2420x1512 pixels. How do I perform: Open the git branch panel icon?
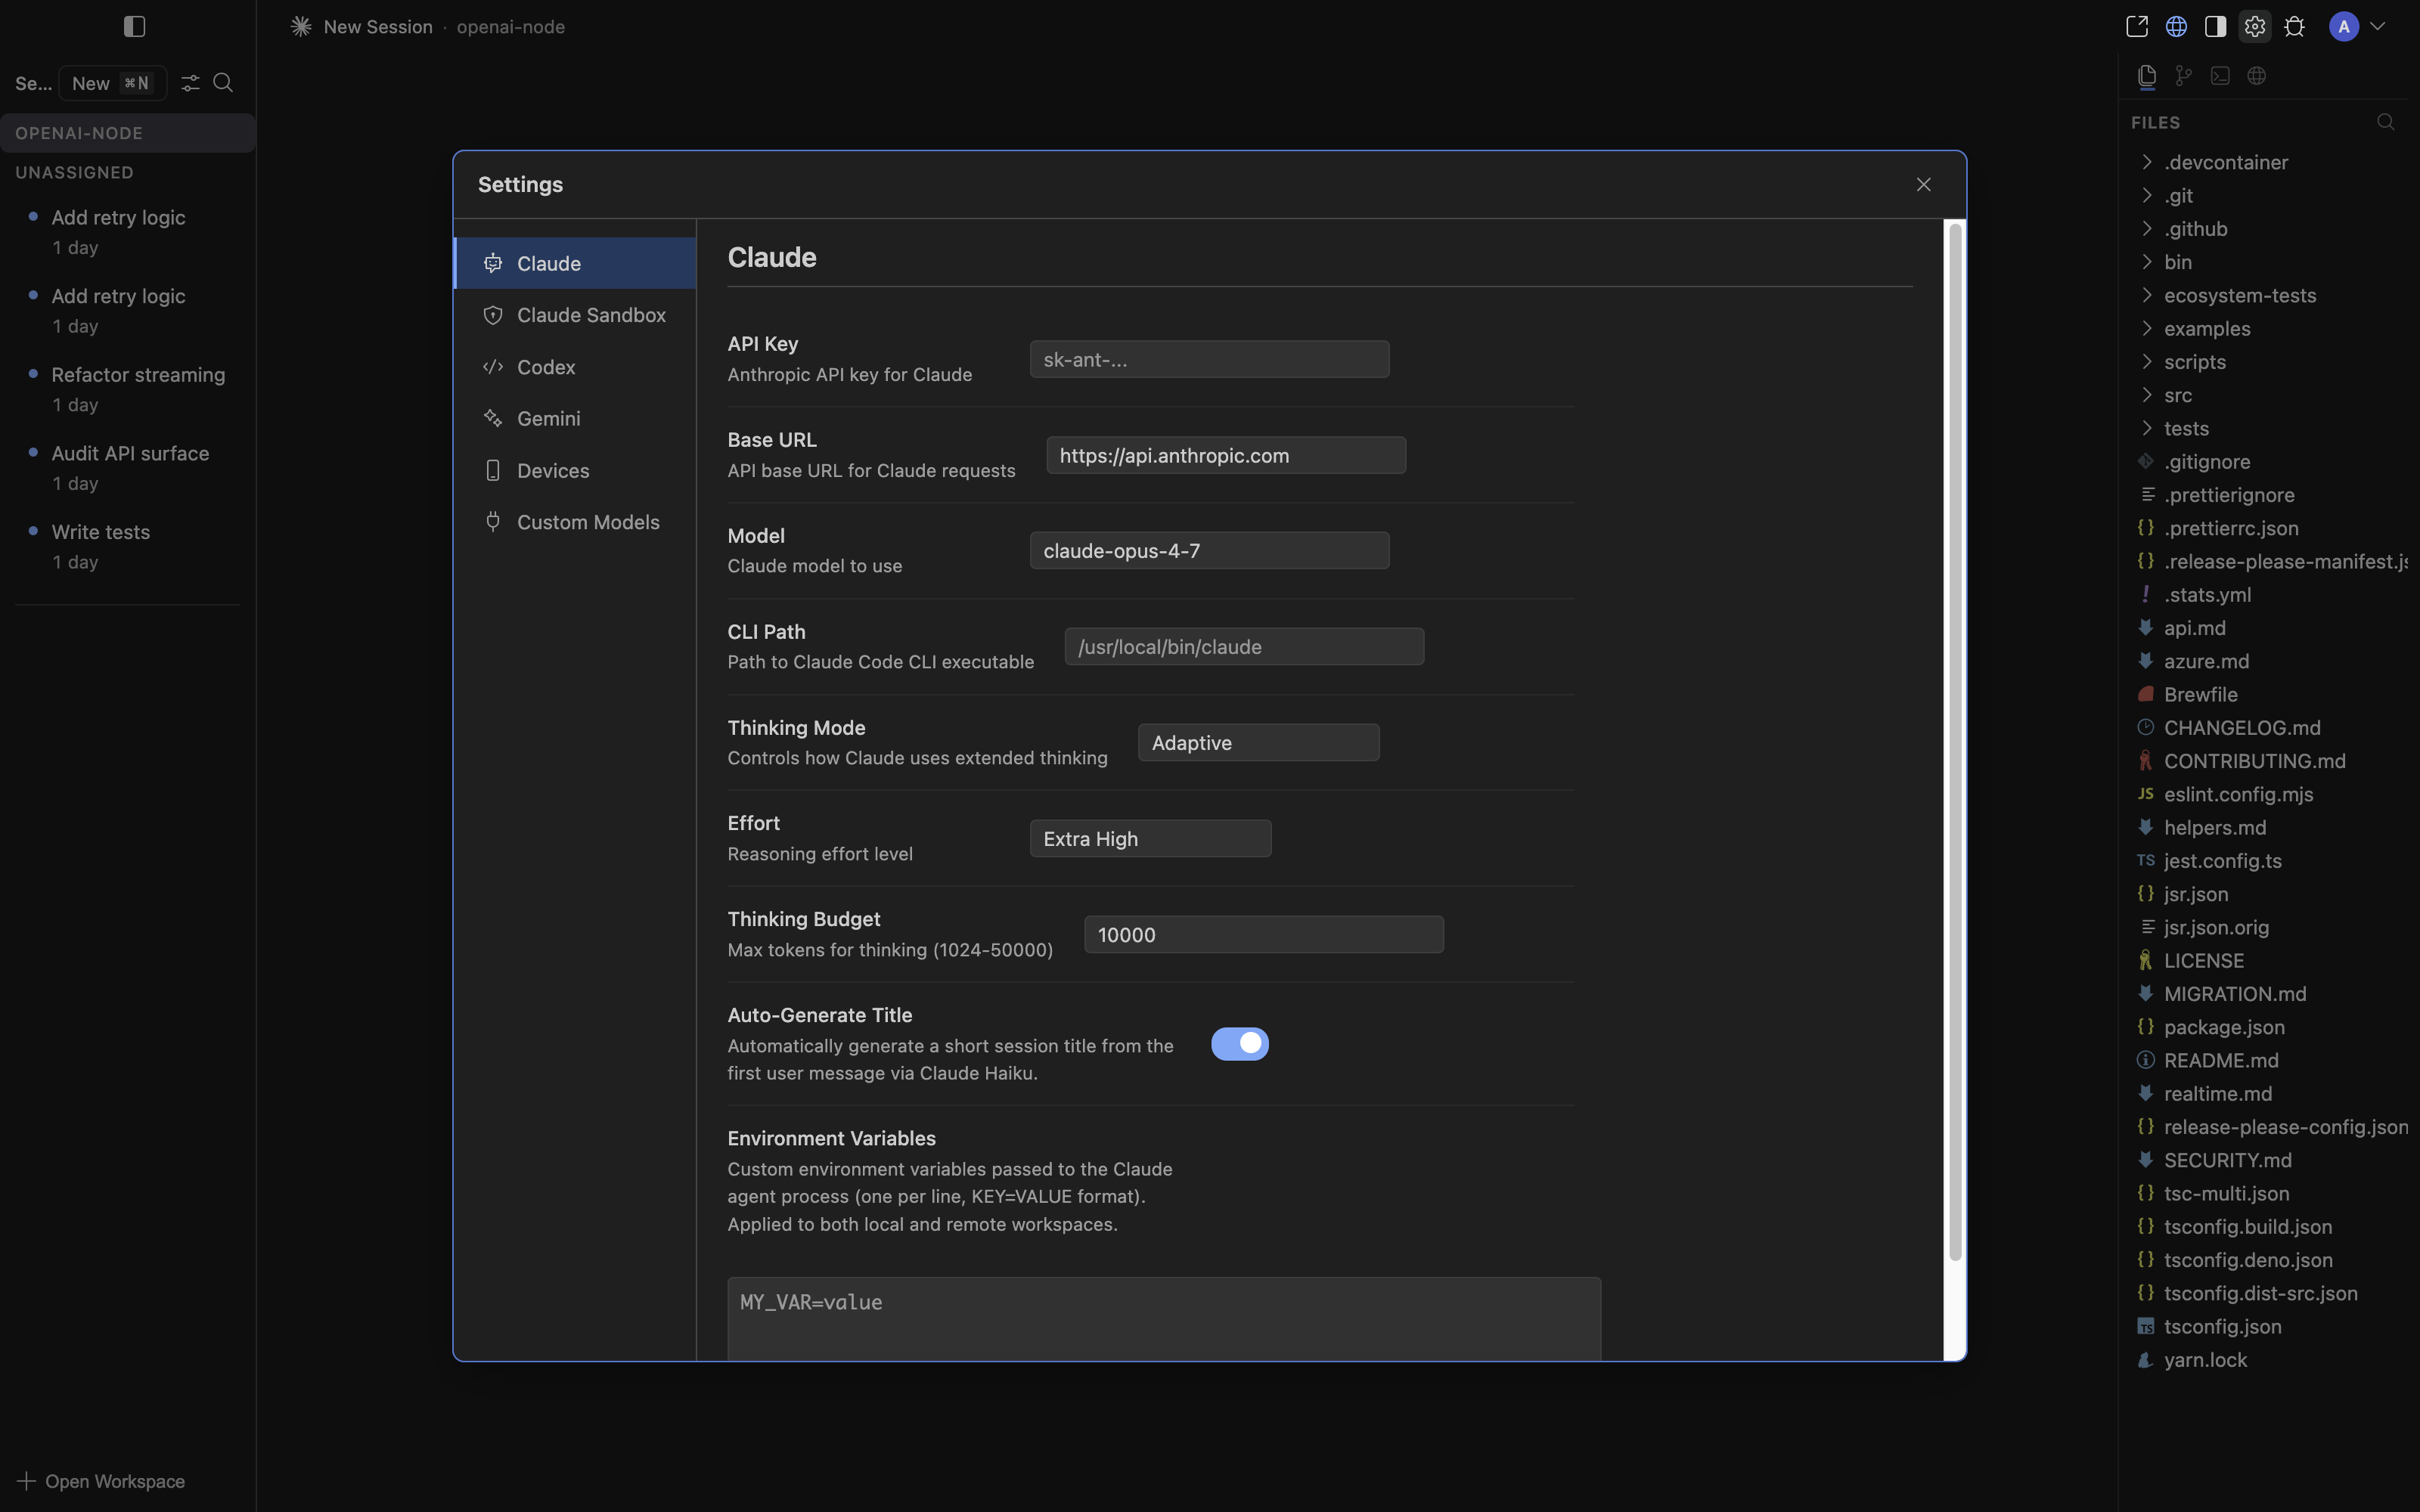tap(2184, 76)
